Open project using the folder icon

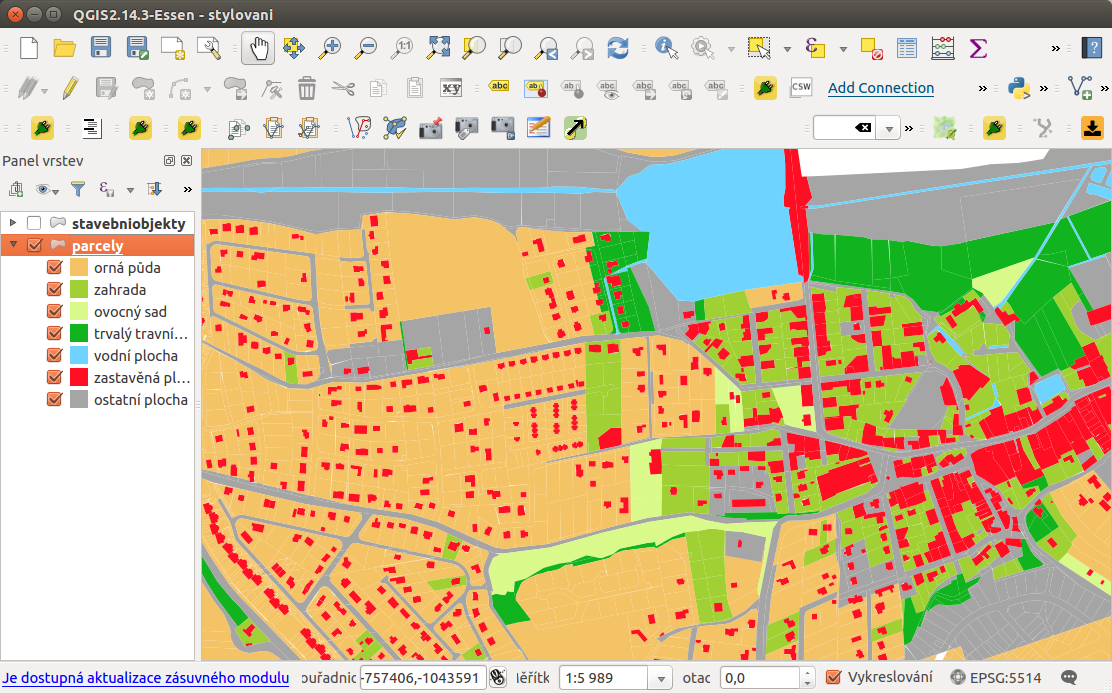point(65,48)
